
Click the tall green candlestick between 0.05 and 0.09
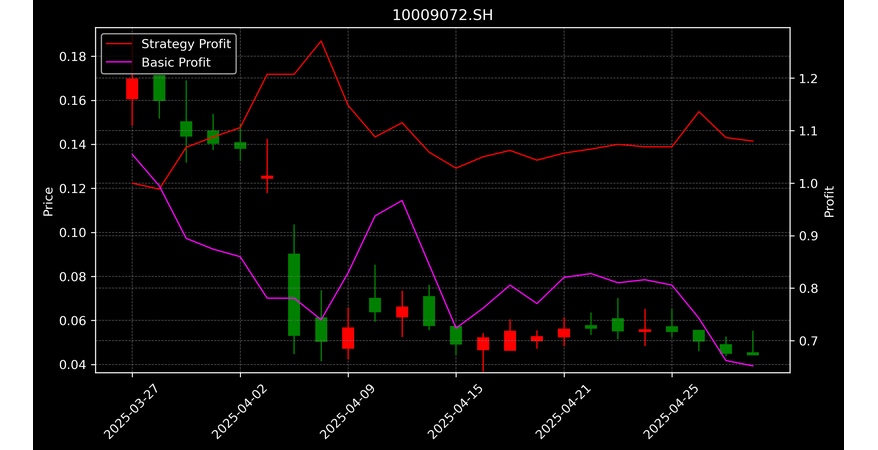click(x=294, y=294)
